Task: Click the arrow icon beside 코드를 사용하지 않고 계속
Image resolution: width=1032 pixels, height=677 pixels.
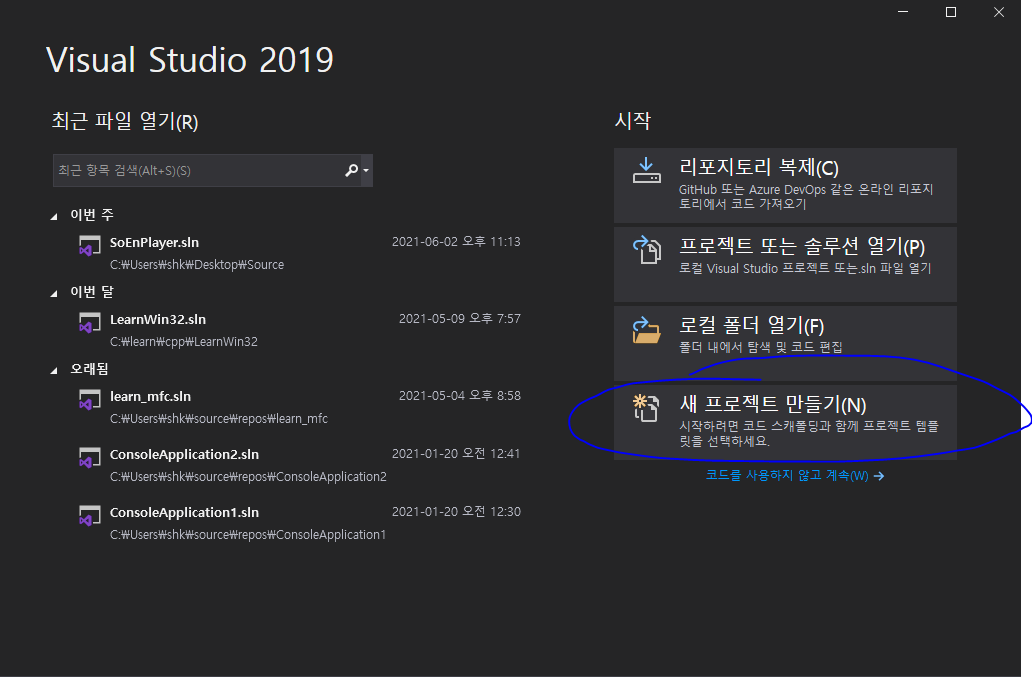Action: (879, 476)
